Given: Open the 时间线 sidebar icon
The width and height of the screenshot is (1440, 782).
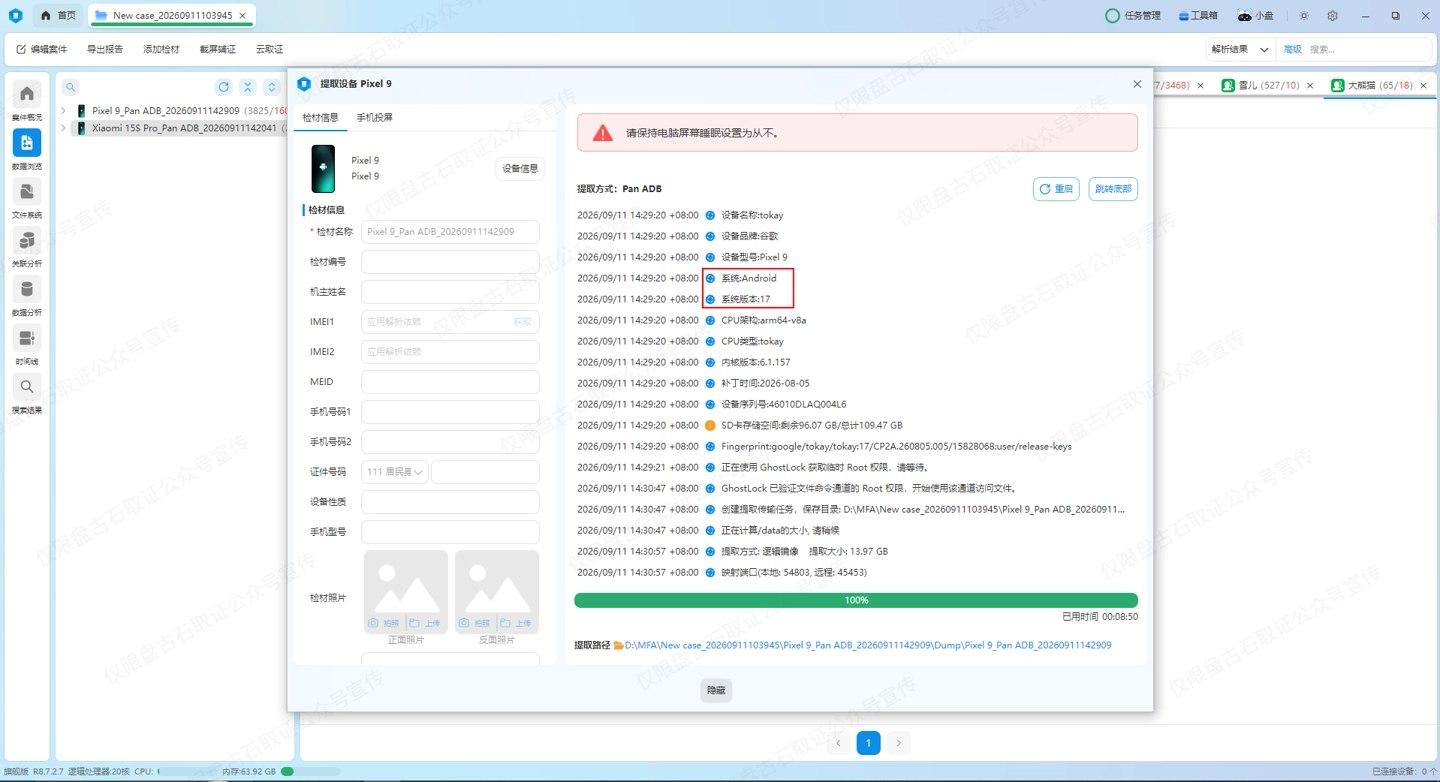Looking at the screenshot, I should tap(27, 339).
